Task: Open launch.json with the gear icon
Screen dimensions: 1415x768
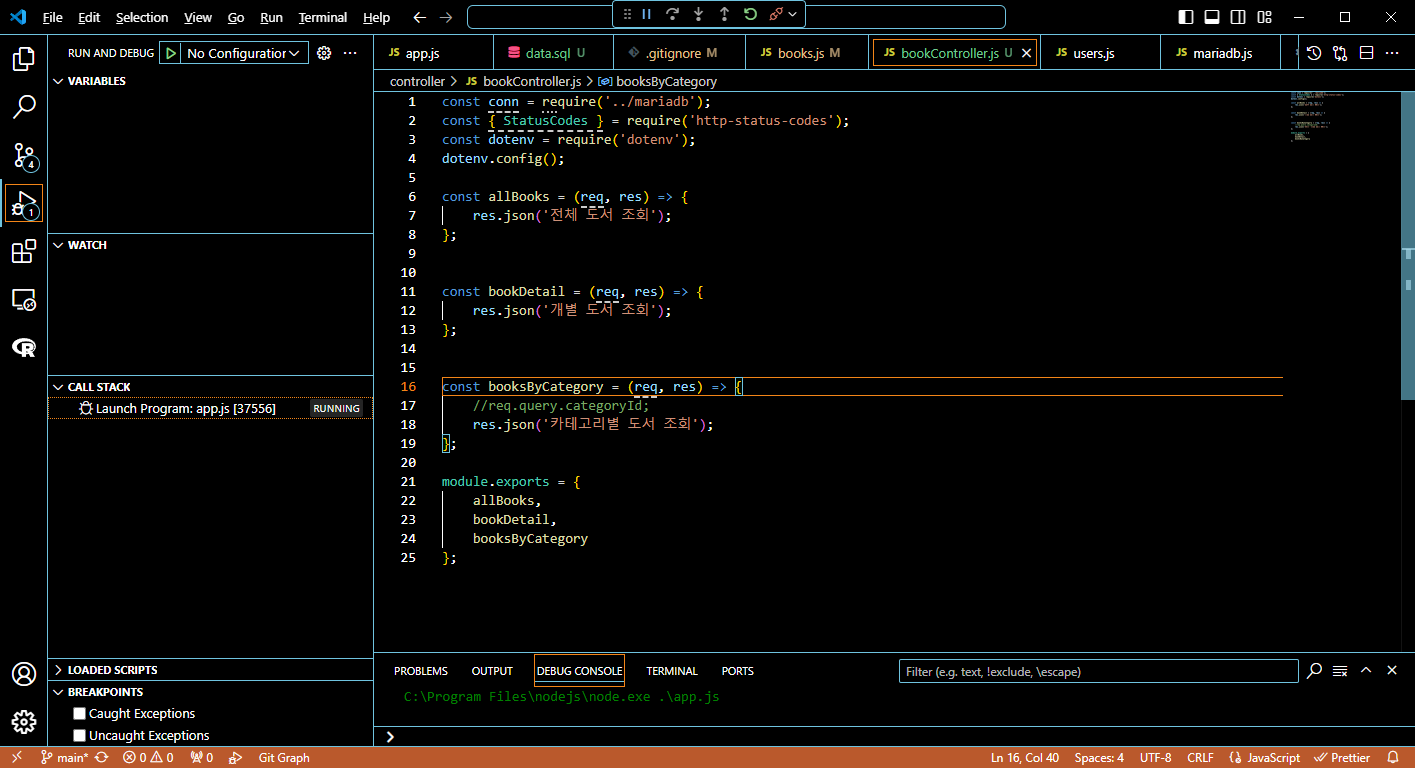Action: (x=324, y=53)
